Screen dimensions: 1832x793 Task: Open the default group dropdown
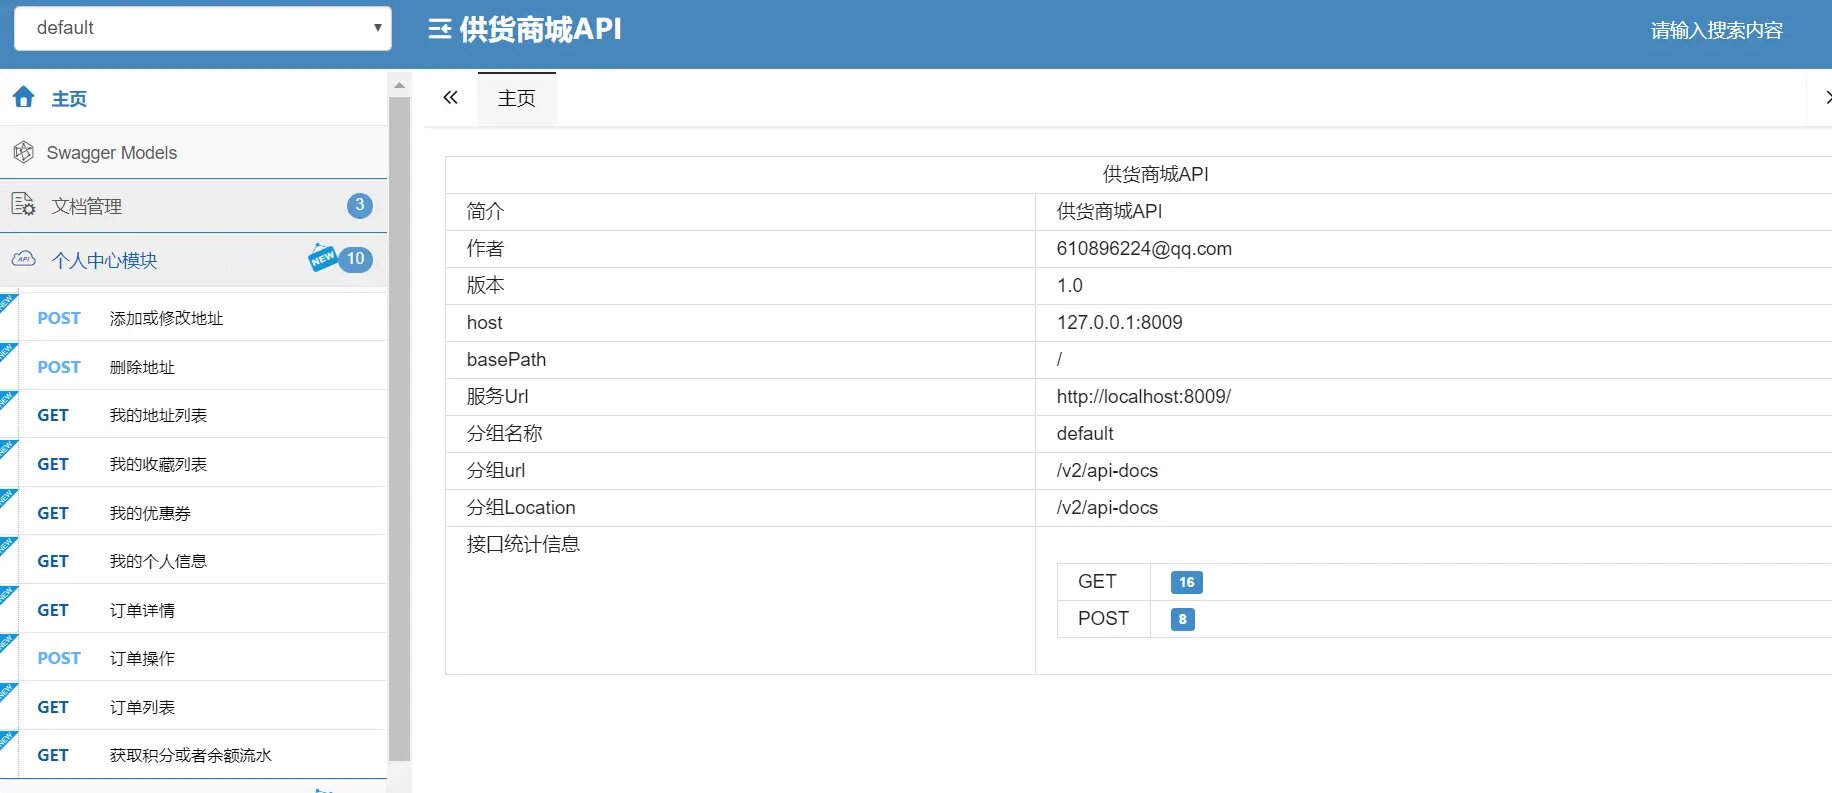point(203,28)
